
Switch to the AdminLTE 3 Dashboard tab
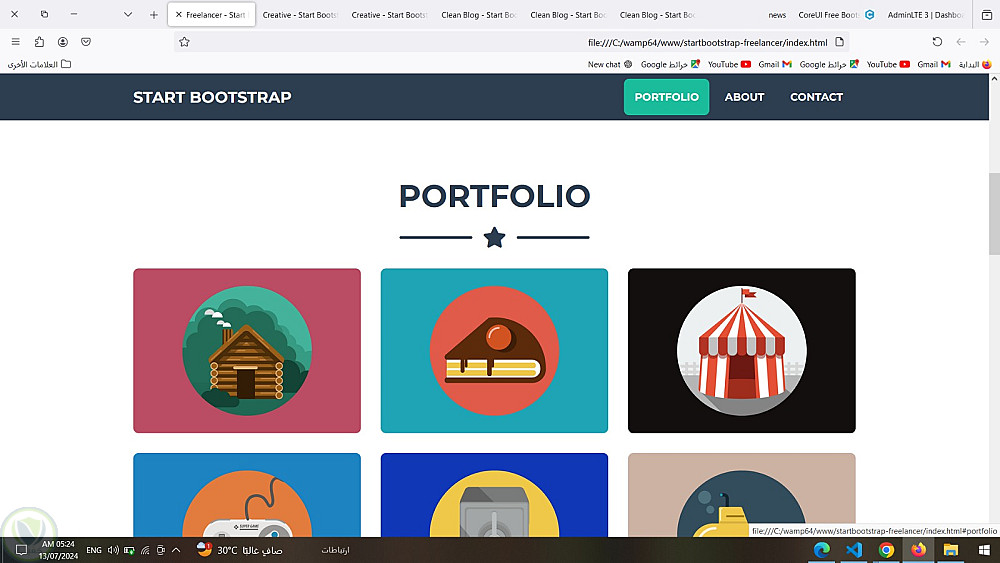point(925,15)
